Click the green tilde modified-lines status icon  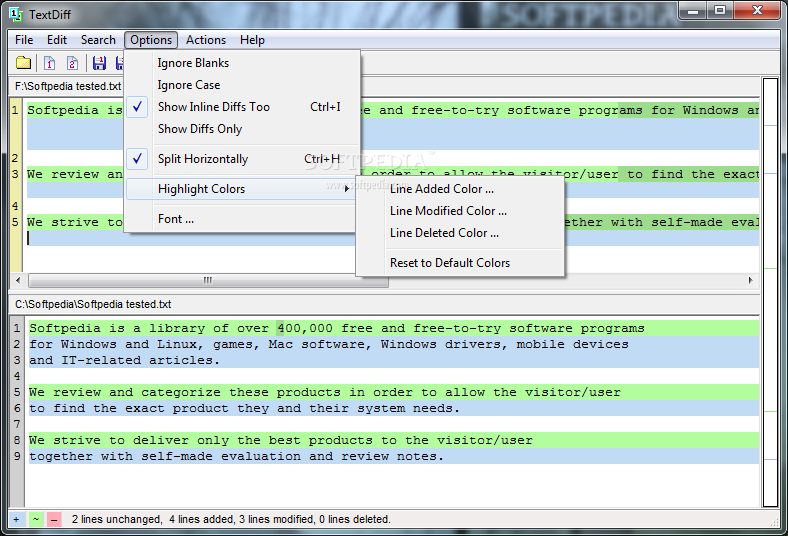pyautogui.click(x=36, y=519)
